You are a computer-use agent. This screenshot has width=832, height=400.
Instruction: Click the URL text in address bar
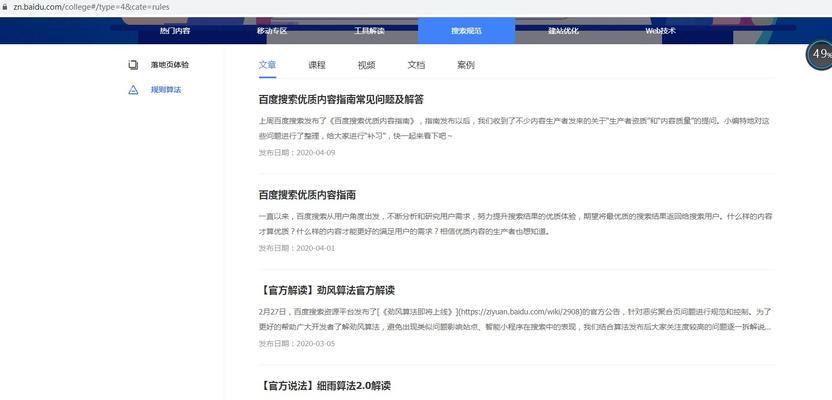click(x=91, y=7)
